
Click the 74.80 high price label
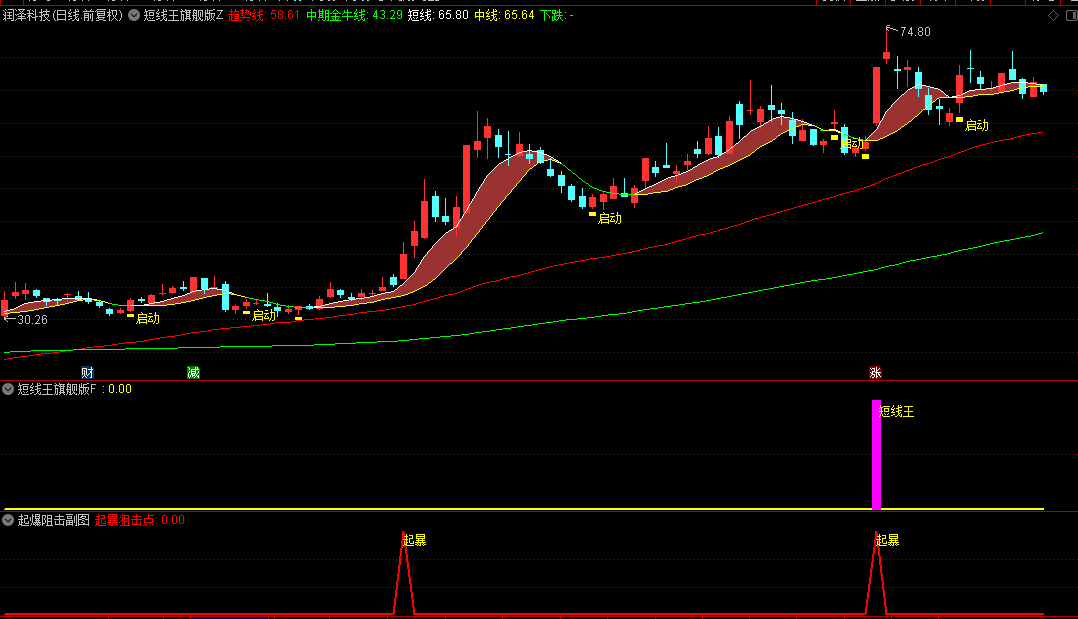[914, 32]
